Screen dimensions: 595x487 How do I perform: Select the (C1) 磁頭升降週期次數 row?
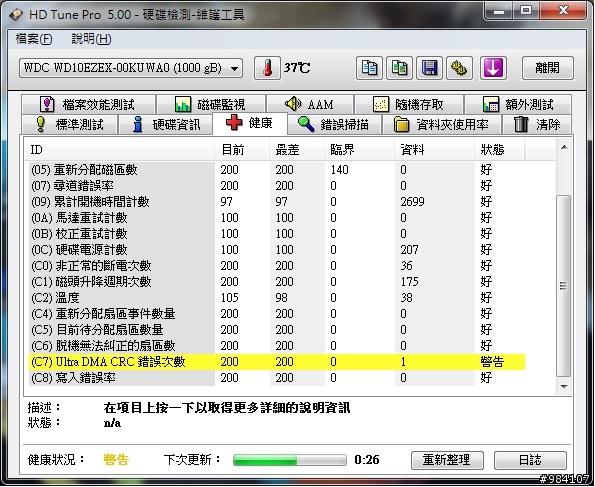tap(277, 281)
